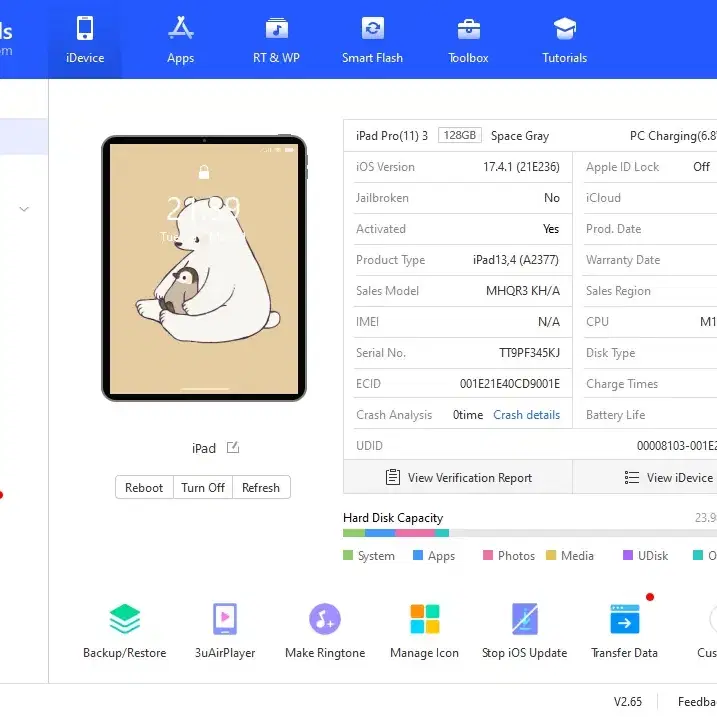Screen dimensions: 717x717
Task: Click the iPad lock screen preview
Action: click(x=204, y=268)
